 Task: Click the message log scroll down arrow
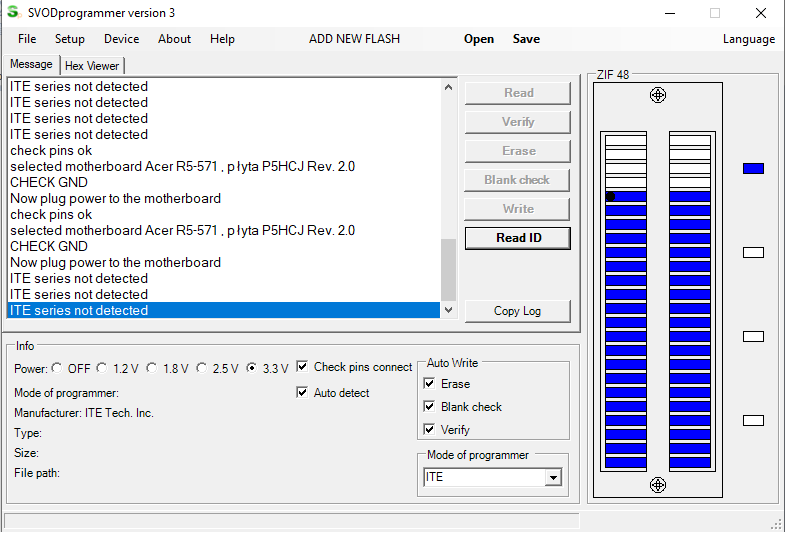(x=448, y=310)
